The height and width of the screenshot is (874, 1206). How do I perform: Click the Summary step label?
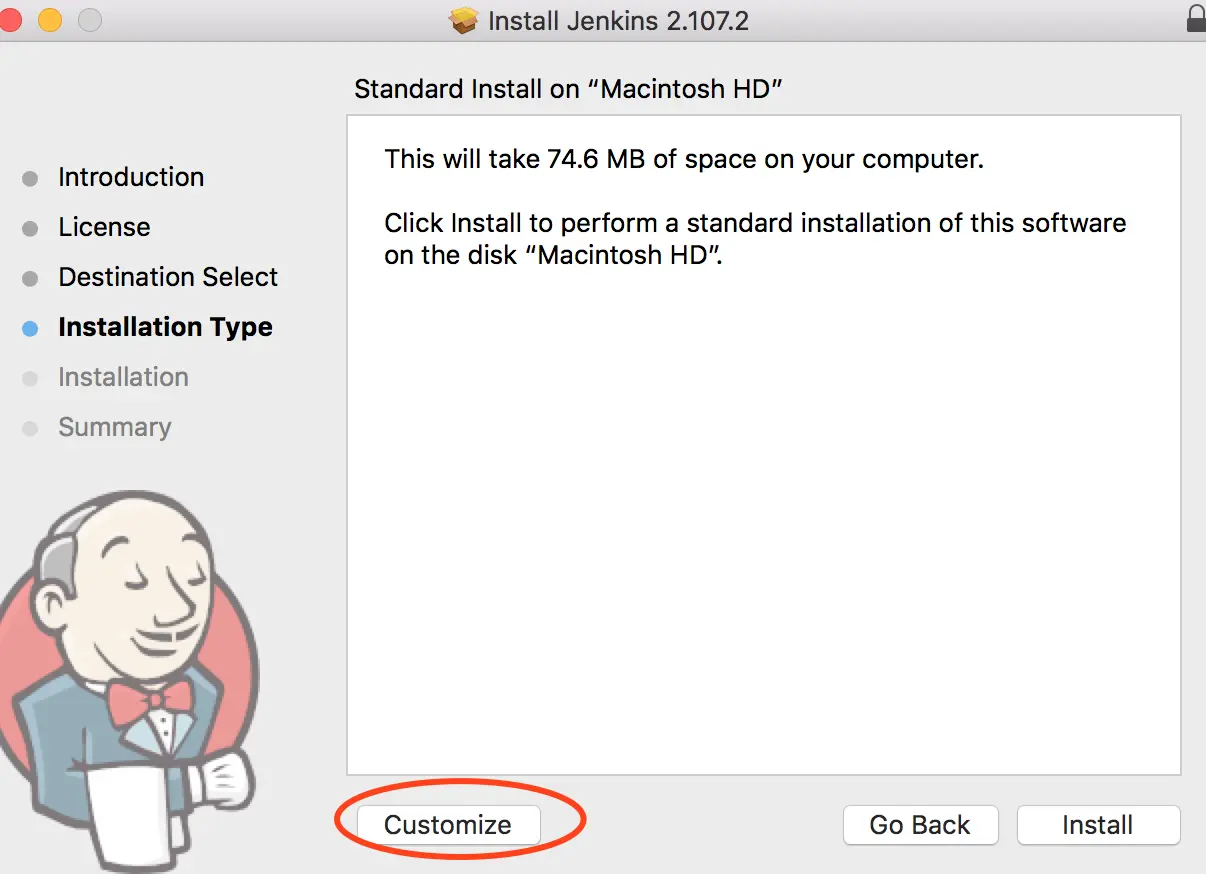coord(114,427)
